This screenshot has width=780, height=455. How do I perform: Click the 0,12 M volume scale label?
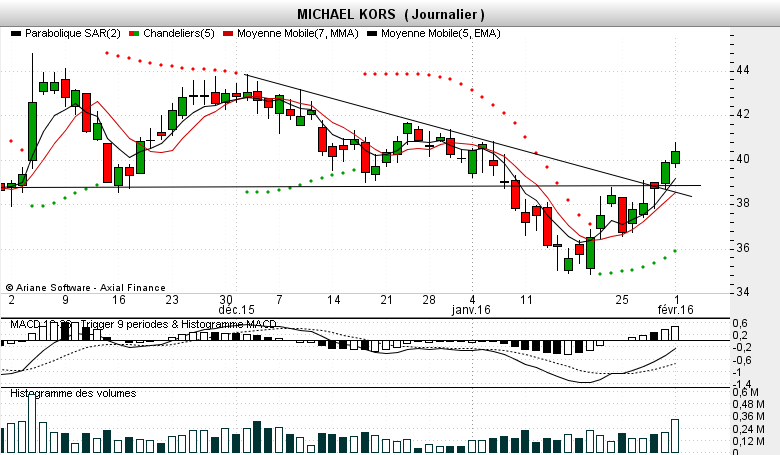[748, 442]
